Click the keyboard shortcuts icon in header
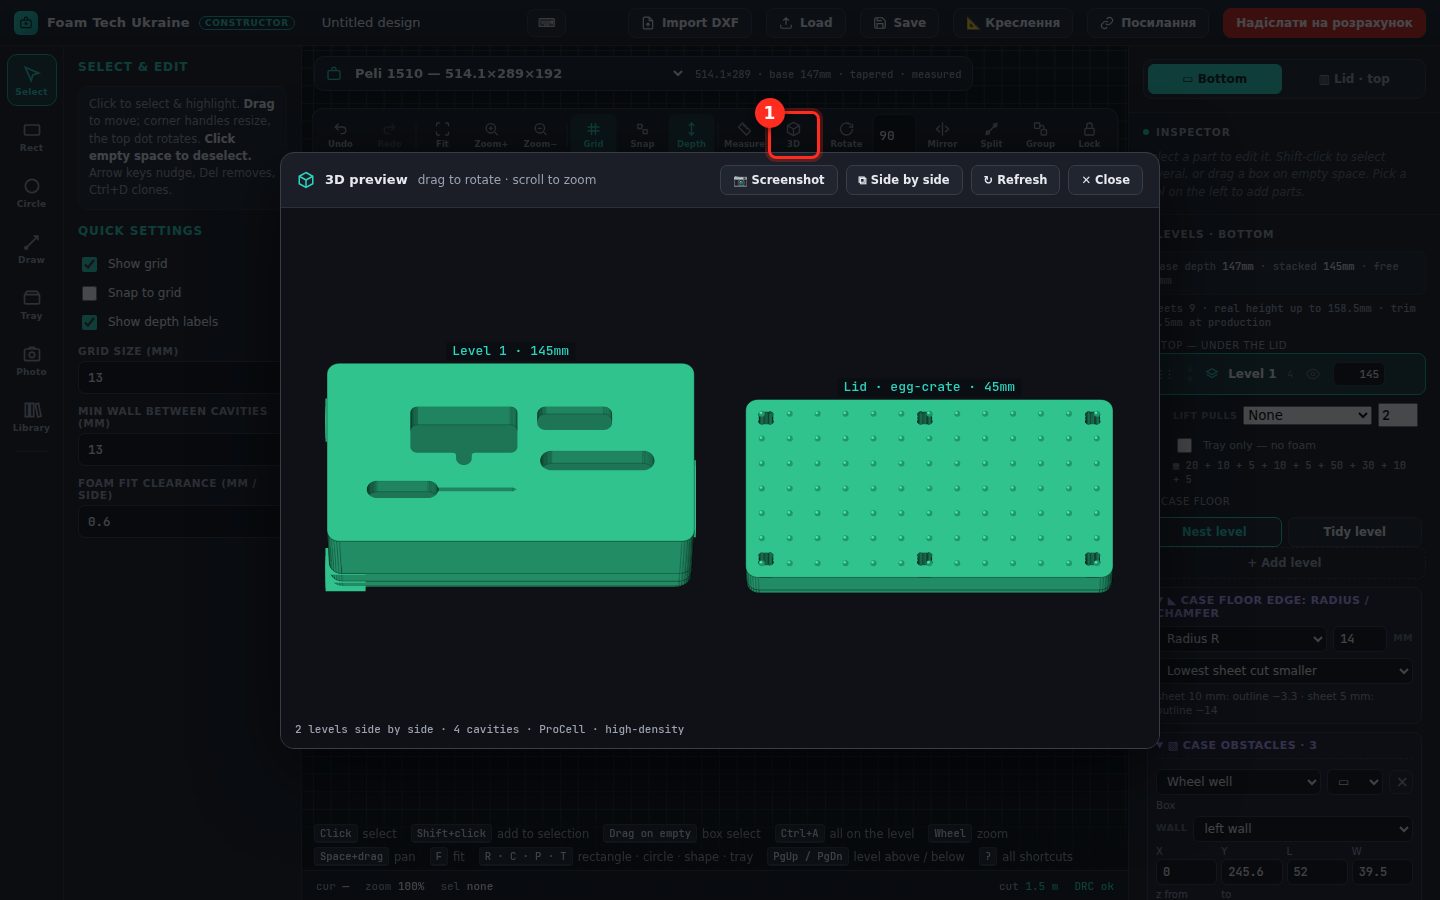Viewport: 1440px width, 900px height. [547, 23]
